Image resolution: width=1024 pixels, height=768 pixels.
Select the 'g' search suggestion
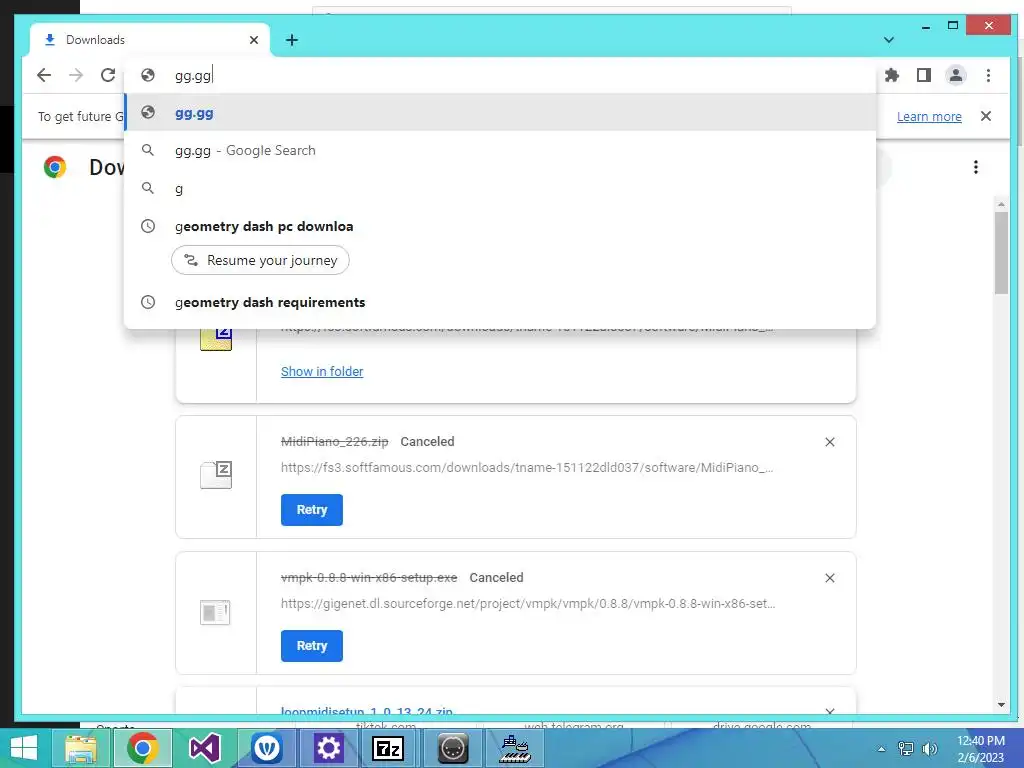point(500,188)
